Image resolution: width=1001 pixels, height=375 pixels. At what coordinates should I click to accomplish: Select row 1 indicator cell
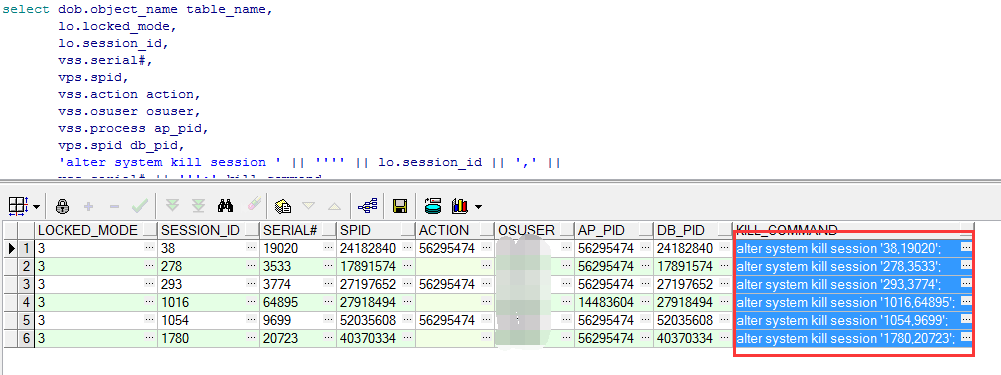26,248
